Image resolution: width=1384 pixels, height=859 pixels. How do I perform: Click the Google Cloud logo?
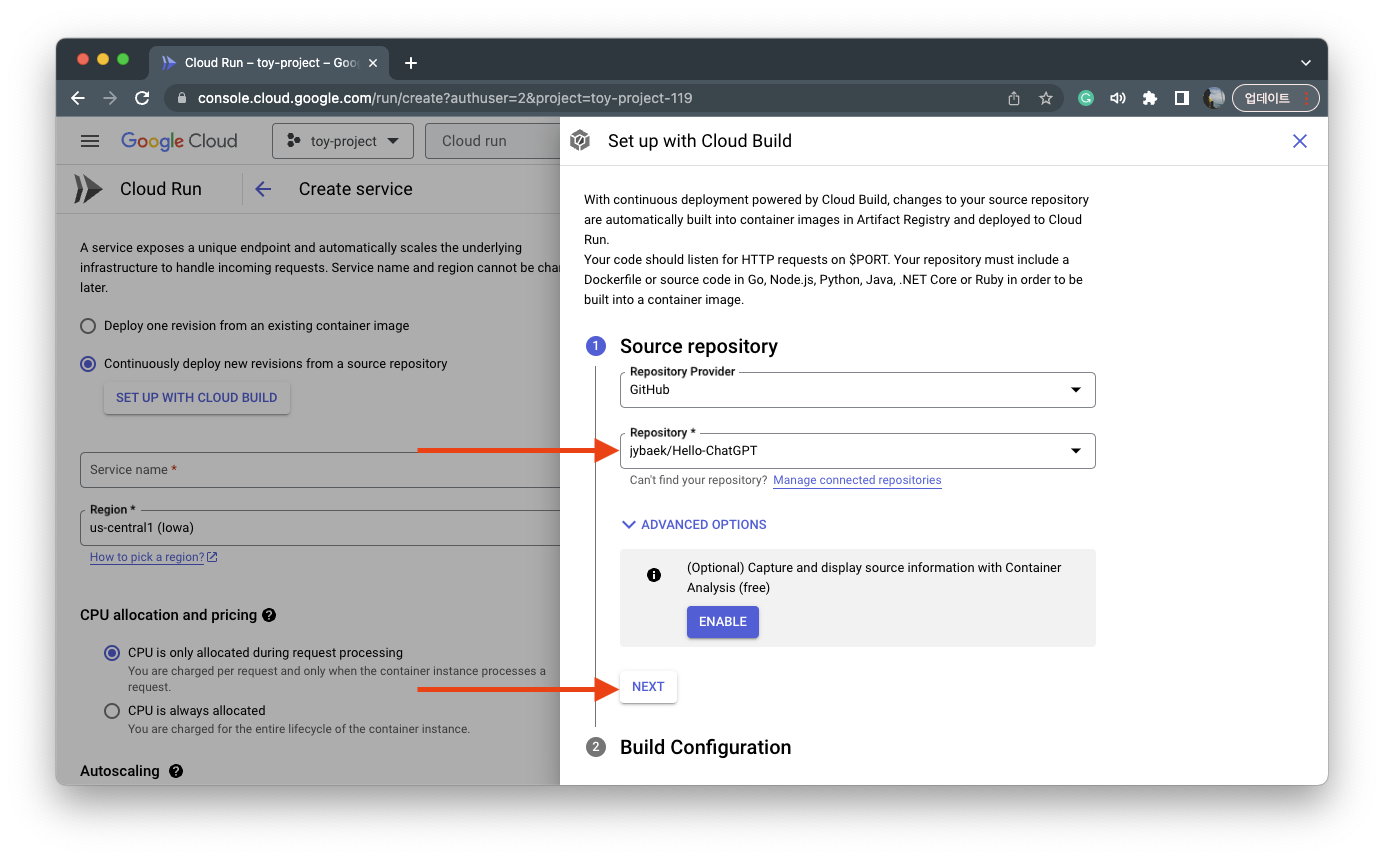[179, 141]
